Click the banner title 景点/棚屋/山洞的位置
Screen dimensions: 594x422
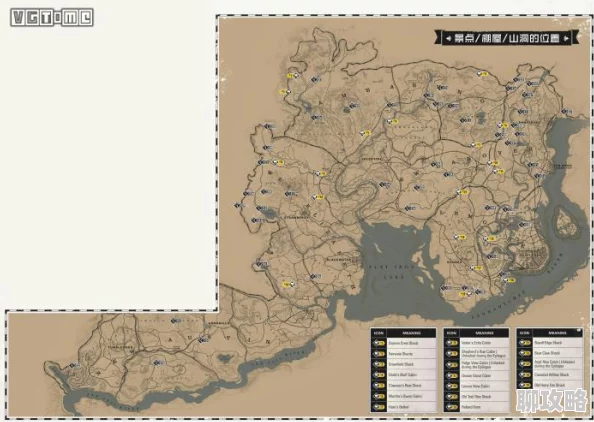tap(506, 38)
